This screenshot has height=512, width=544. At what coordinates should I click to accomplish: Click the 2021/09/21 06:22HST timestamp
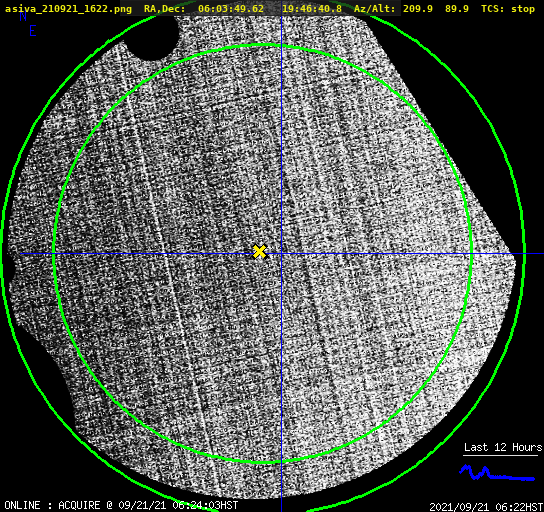(x=486, y=507)
